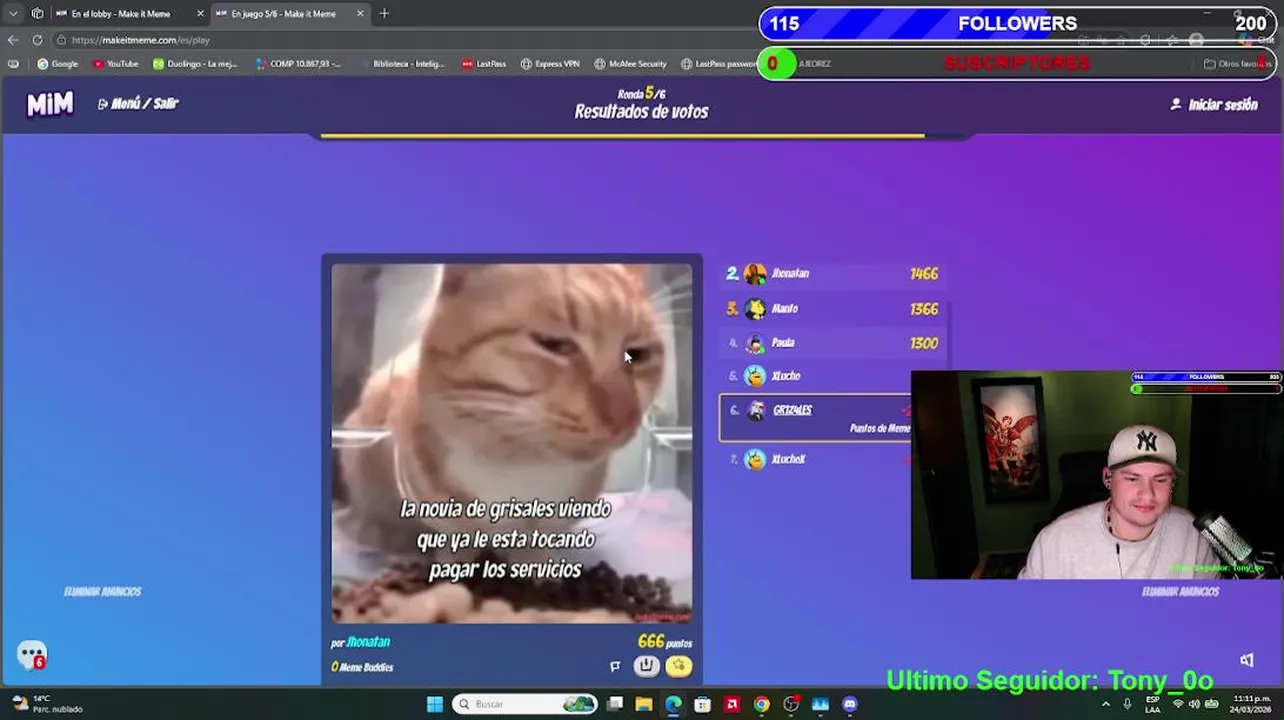
Task: Select Jhonatan row in leaderboard
Action: tap(832, 273)
